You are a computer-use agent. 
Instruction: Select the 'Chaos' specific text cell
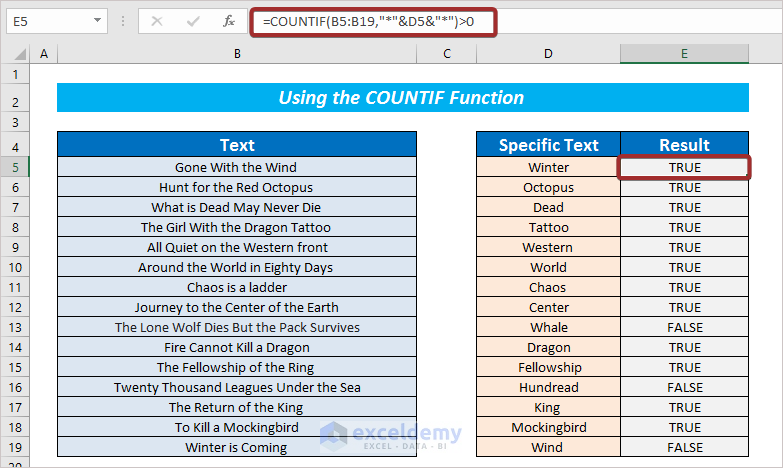pos(548,287)
